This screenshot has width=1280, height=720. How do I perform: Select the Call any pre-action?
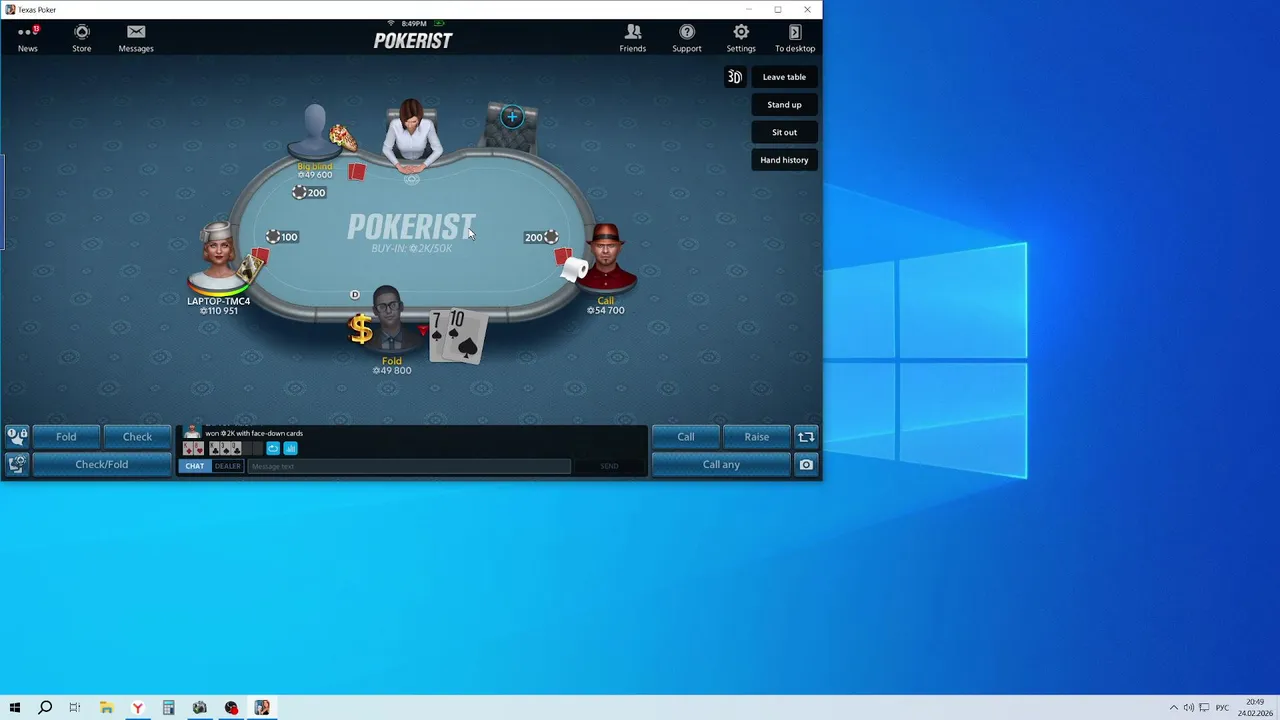coord(722,464)
